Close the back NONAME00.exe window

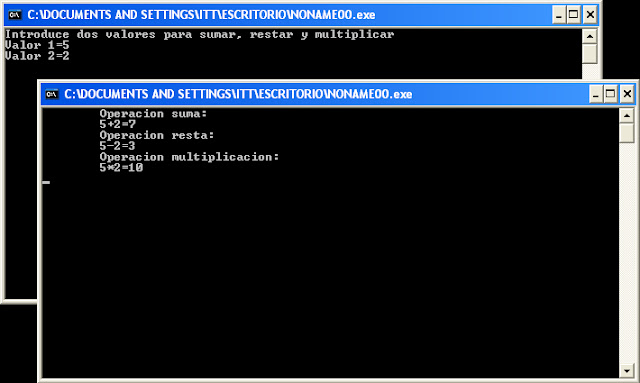click(590, 15)
